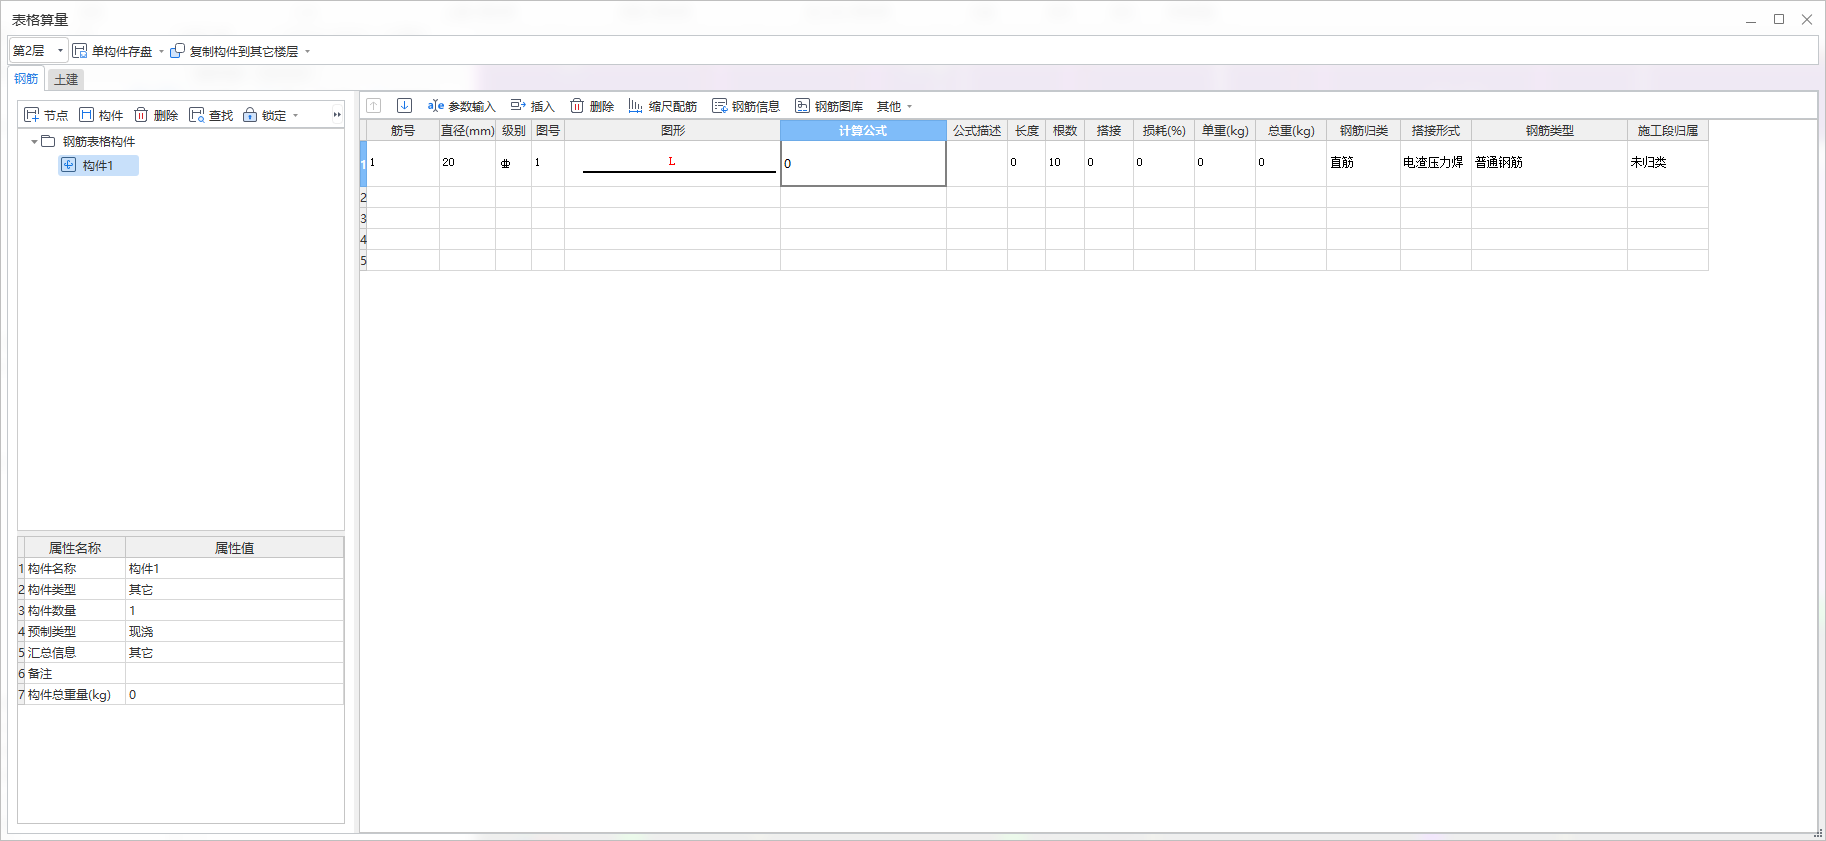Image resolution: width=1826 pixels, height=841 pixels.
Task: Select row header 2 in the rebar table
Action: (x=363, y=198)
